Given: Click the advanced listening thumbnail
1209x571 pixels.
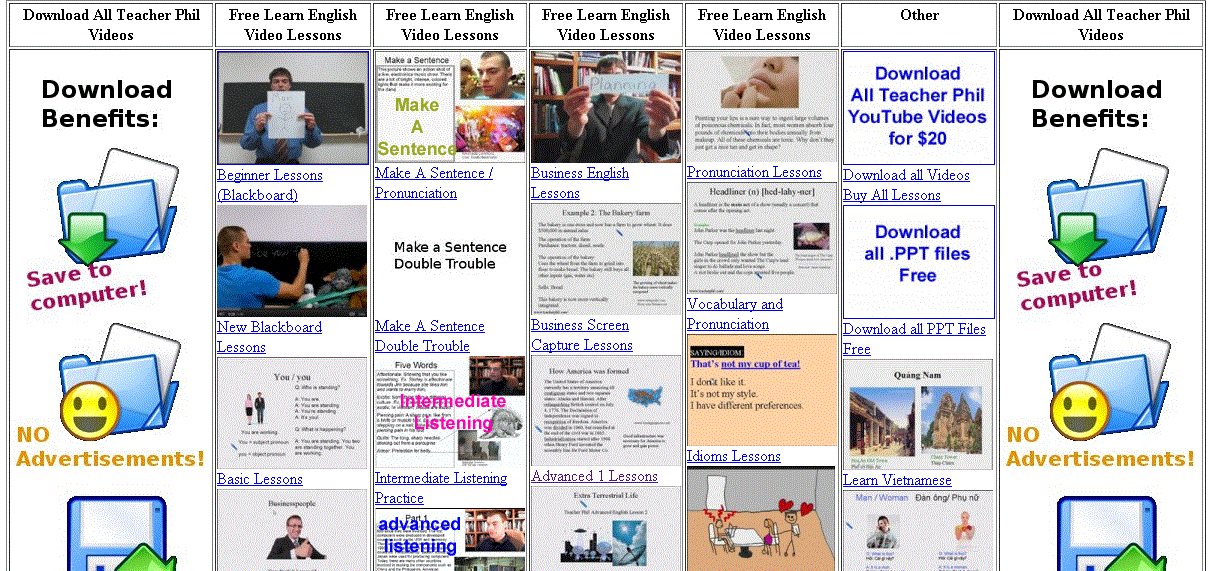Looking at the screenshot, I should [450, 540].
